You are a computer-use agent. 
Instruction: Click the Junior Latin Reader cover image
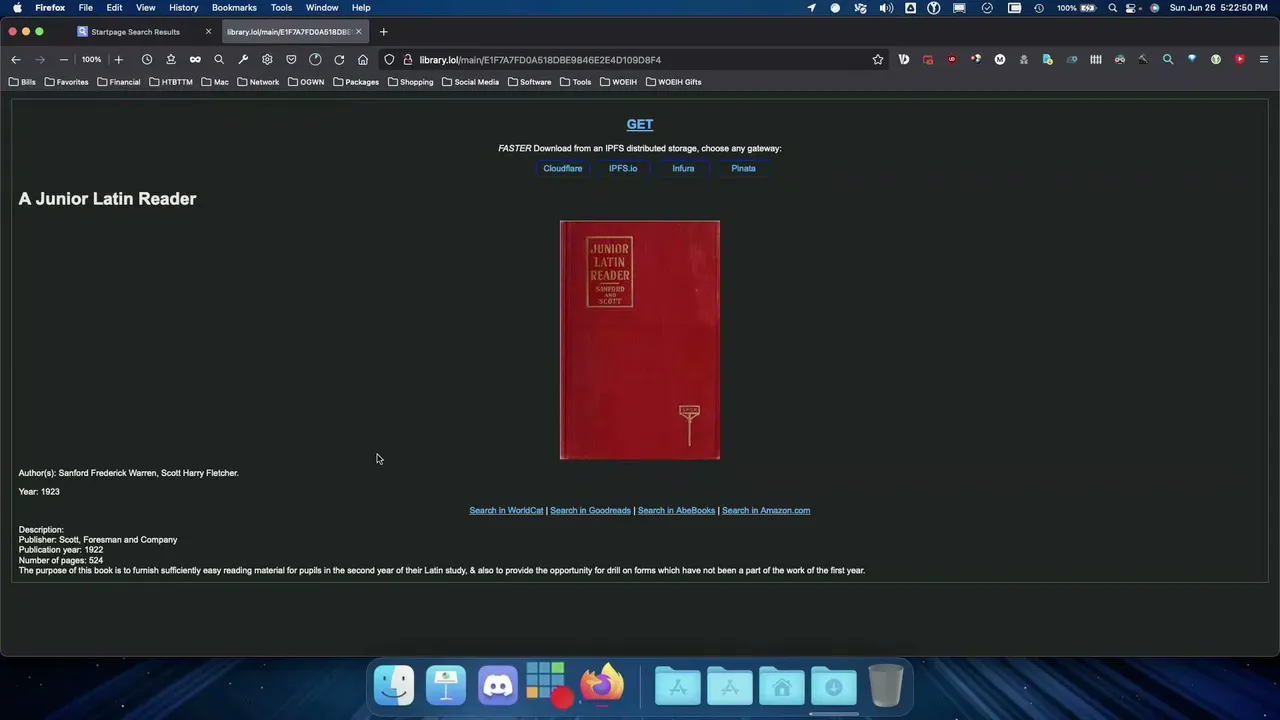tap(640, 340)
